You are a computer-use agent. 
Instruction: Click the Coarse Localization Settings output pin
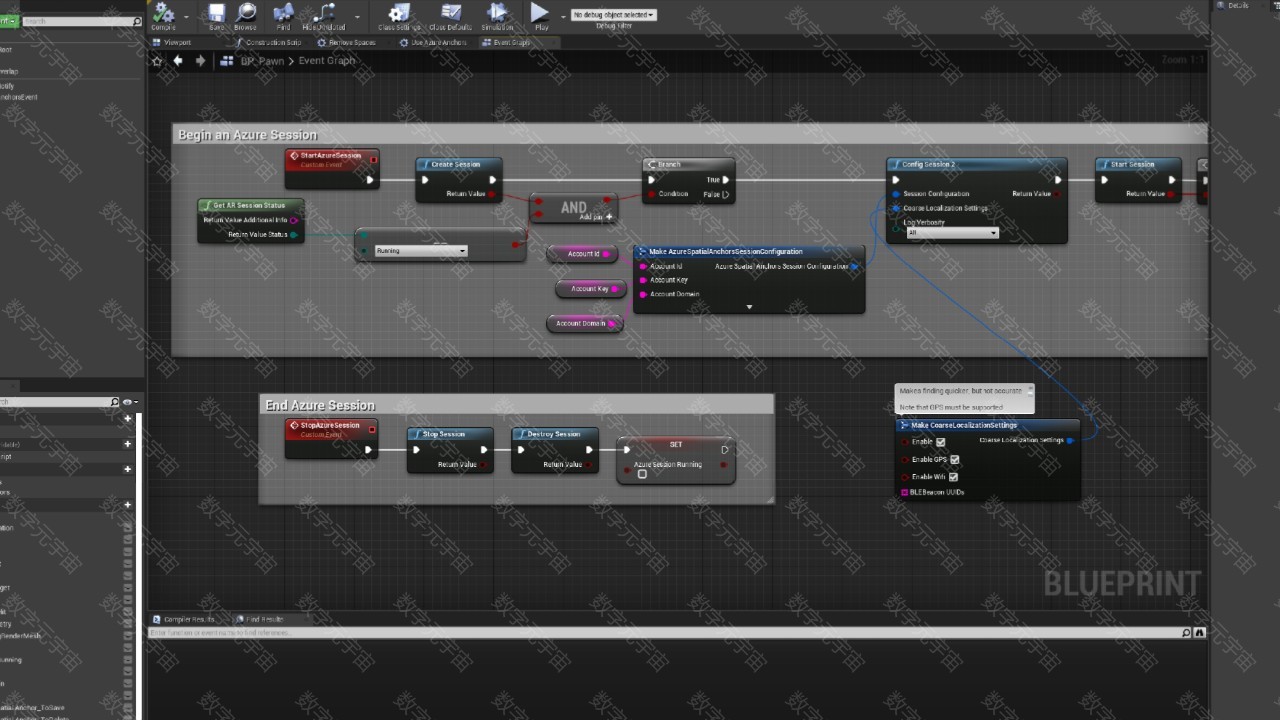(x=1070, y=440)
